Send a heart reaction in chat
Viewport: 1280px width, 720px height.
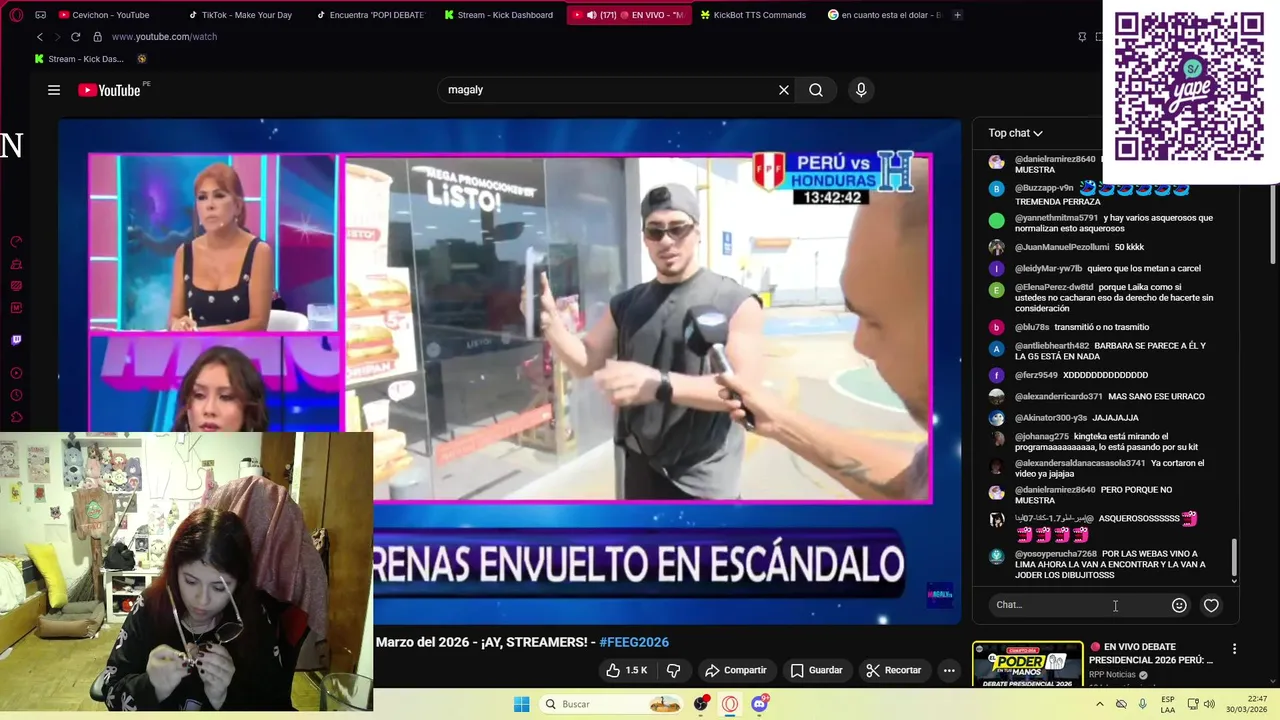pyautogui.click(x=1211, y=605)
